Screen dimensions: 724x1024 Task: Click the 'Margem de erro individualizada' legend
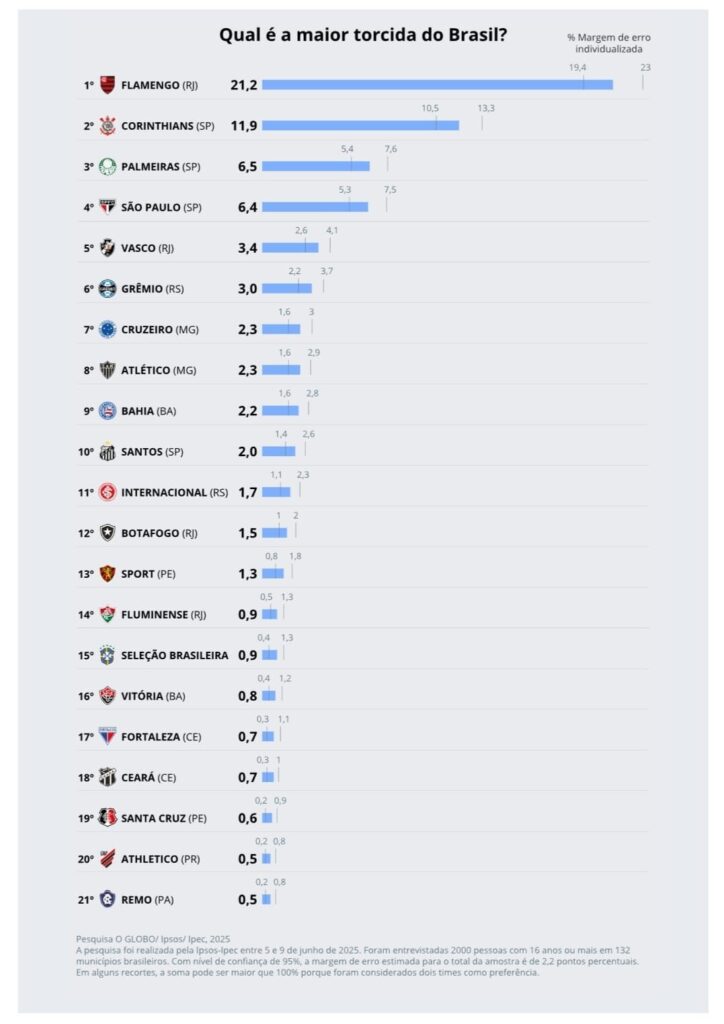[x=608, y=43]
